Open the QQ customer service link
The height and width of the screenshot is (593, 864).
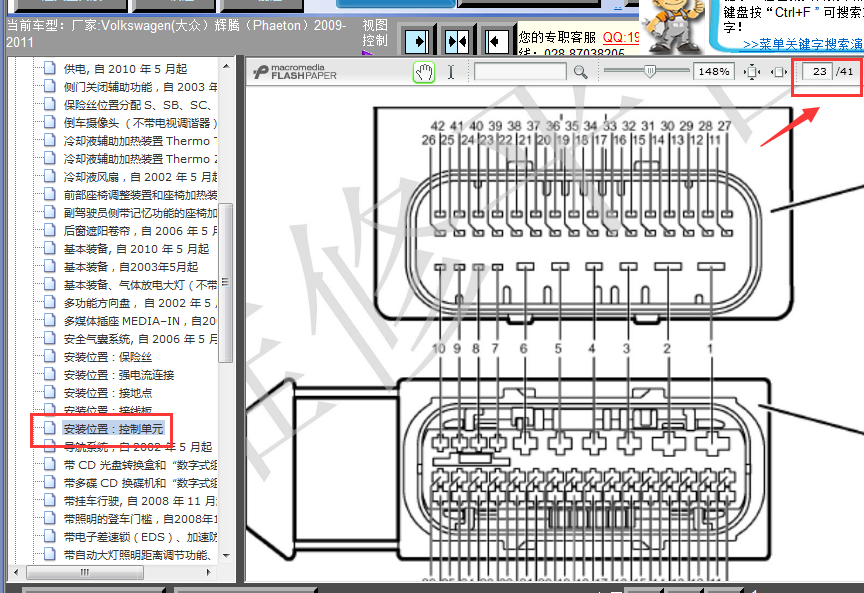[621, 37]
